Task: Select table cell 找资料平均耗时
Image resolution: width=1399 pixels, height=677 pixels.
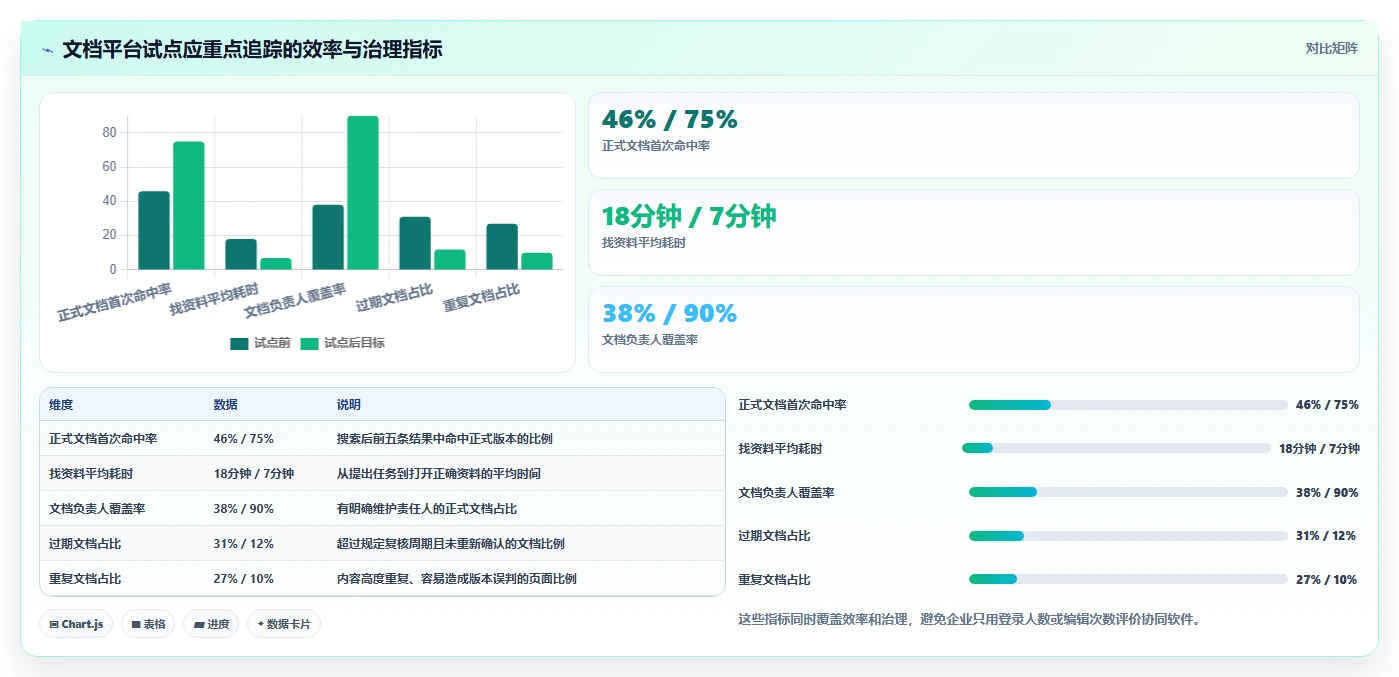Action: (x=91, y=474)
